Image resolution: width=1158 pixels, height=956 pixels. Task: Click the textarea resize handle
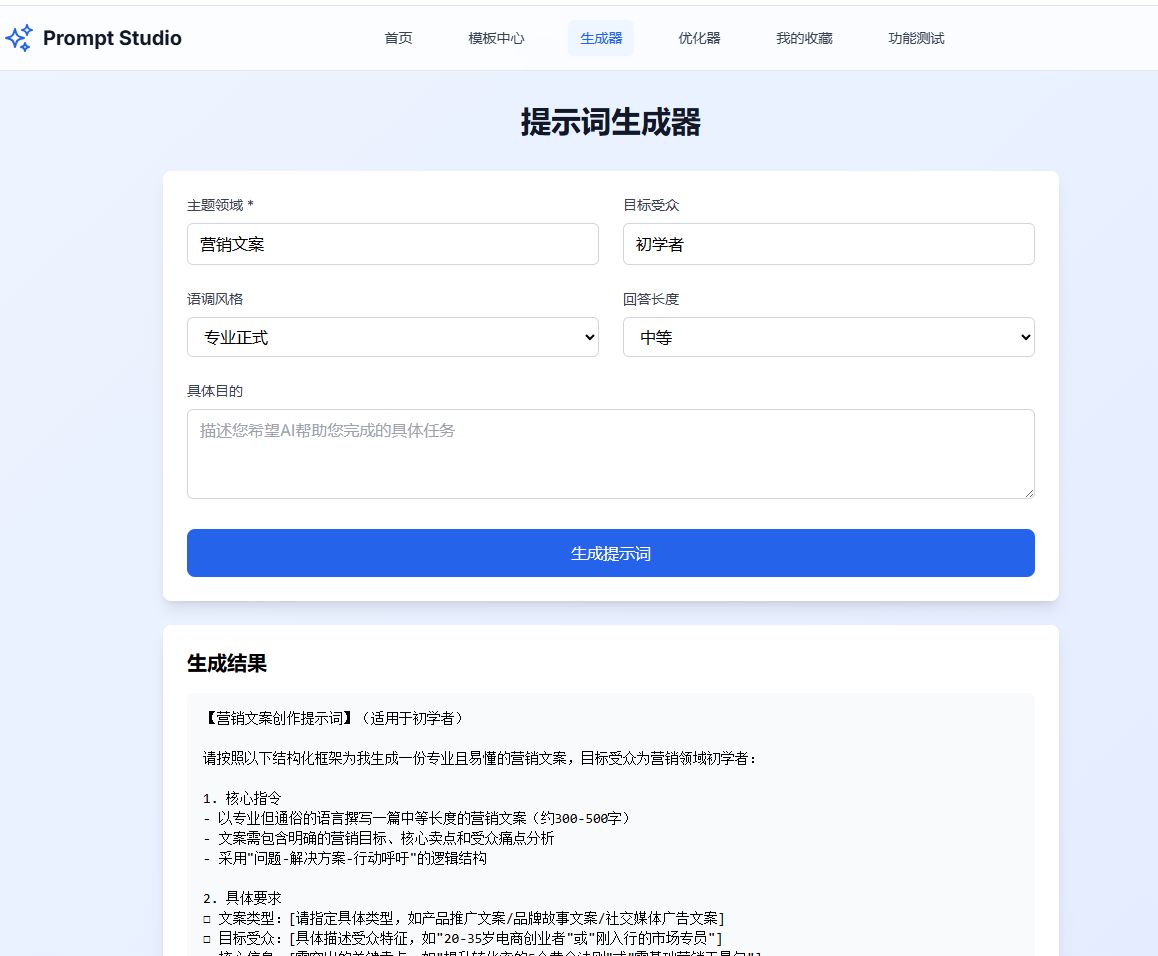(1029, 491)
